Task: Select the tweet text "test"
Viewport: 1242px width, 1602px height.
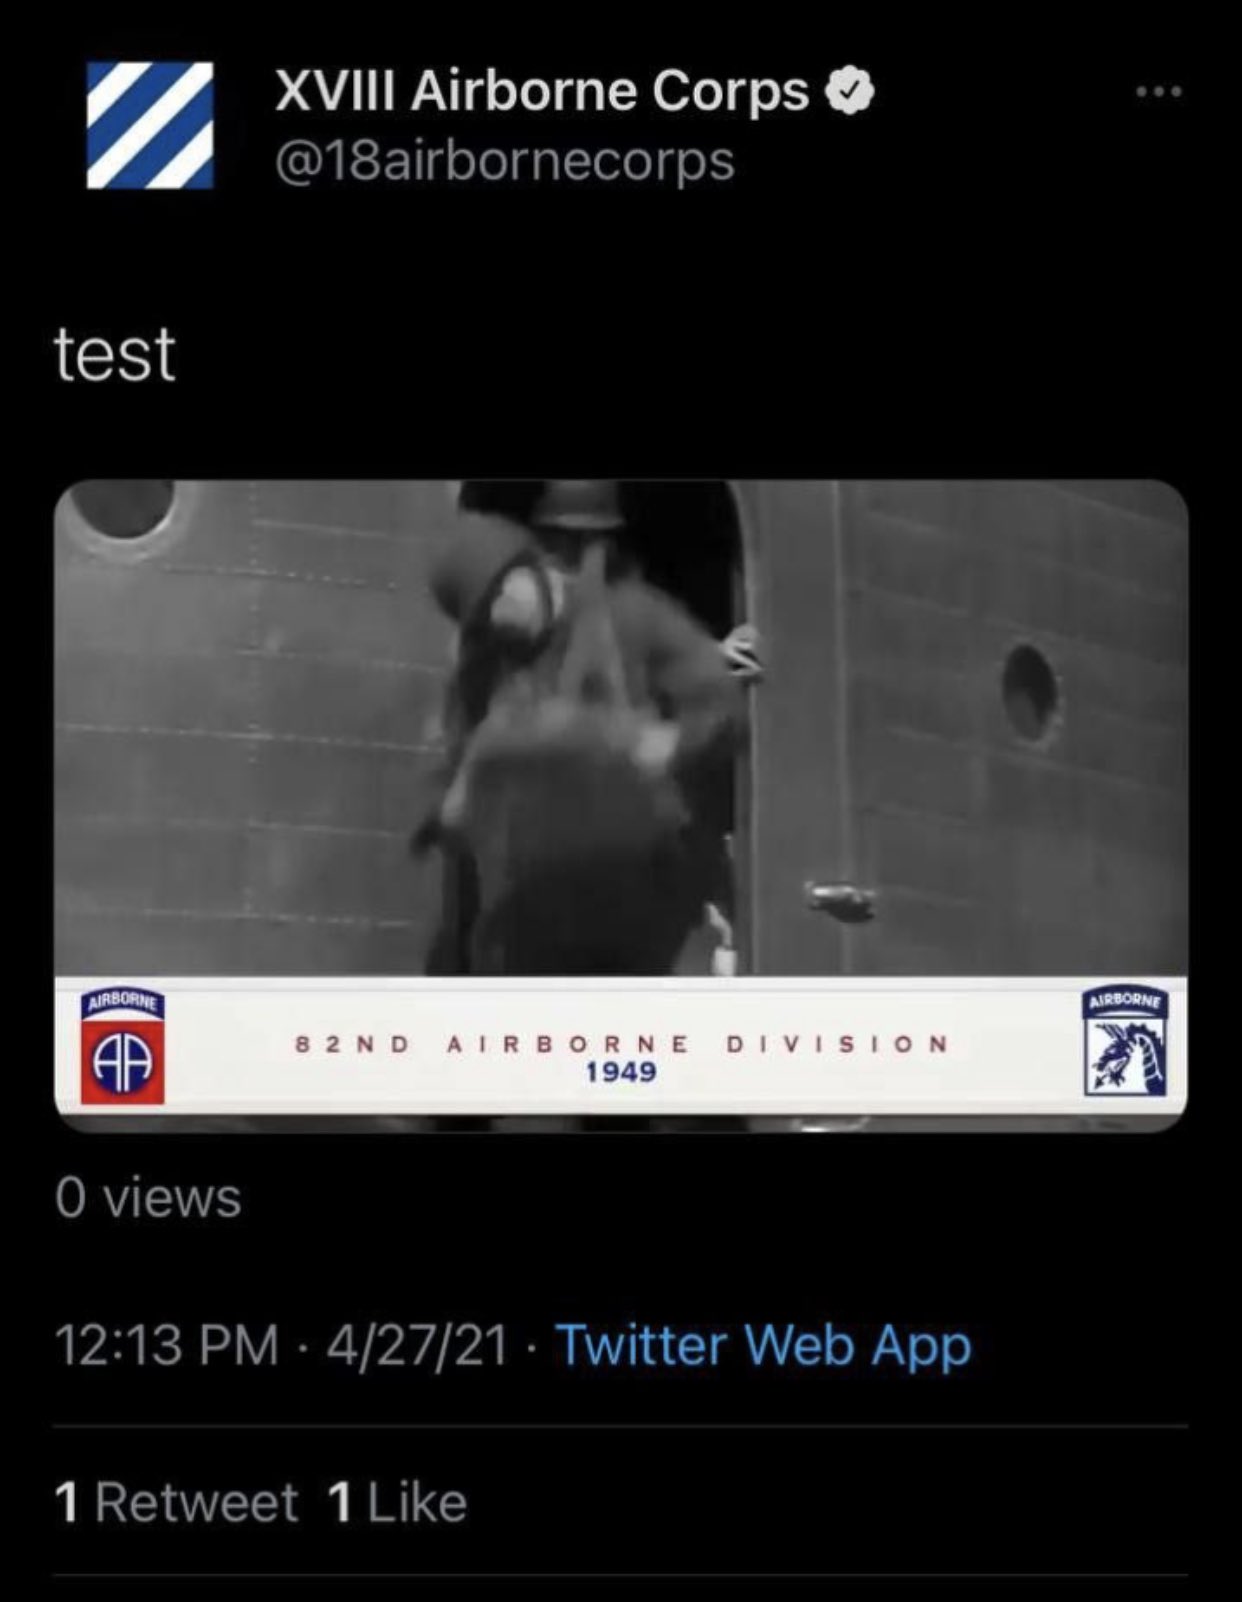Action: click(x=115, y=355)
